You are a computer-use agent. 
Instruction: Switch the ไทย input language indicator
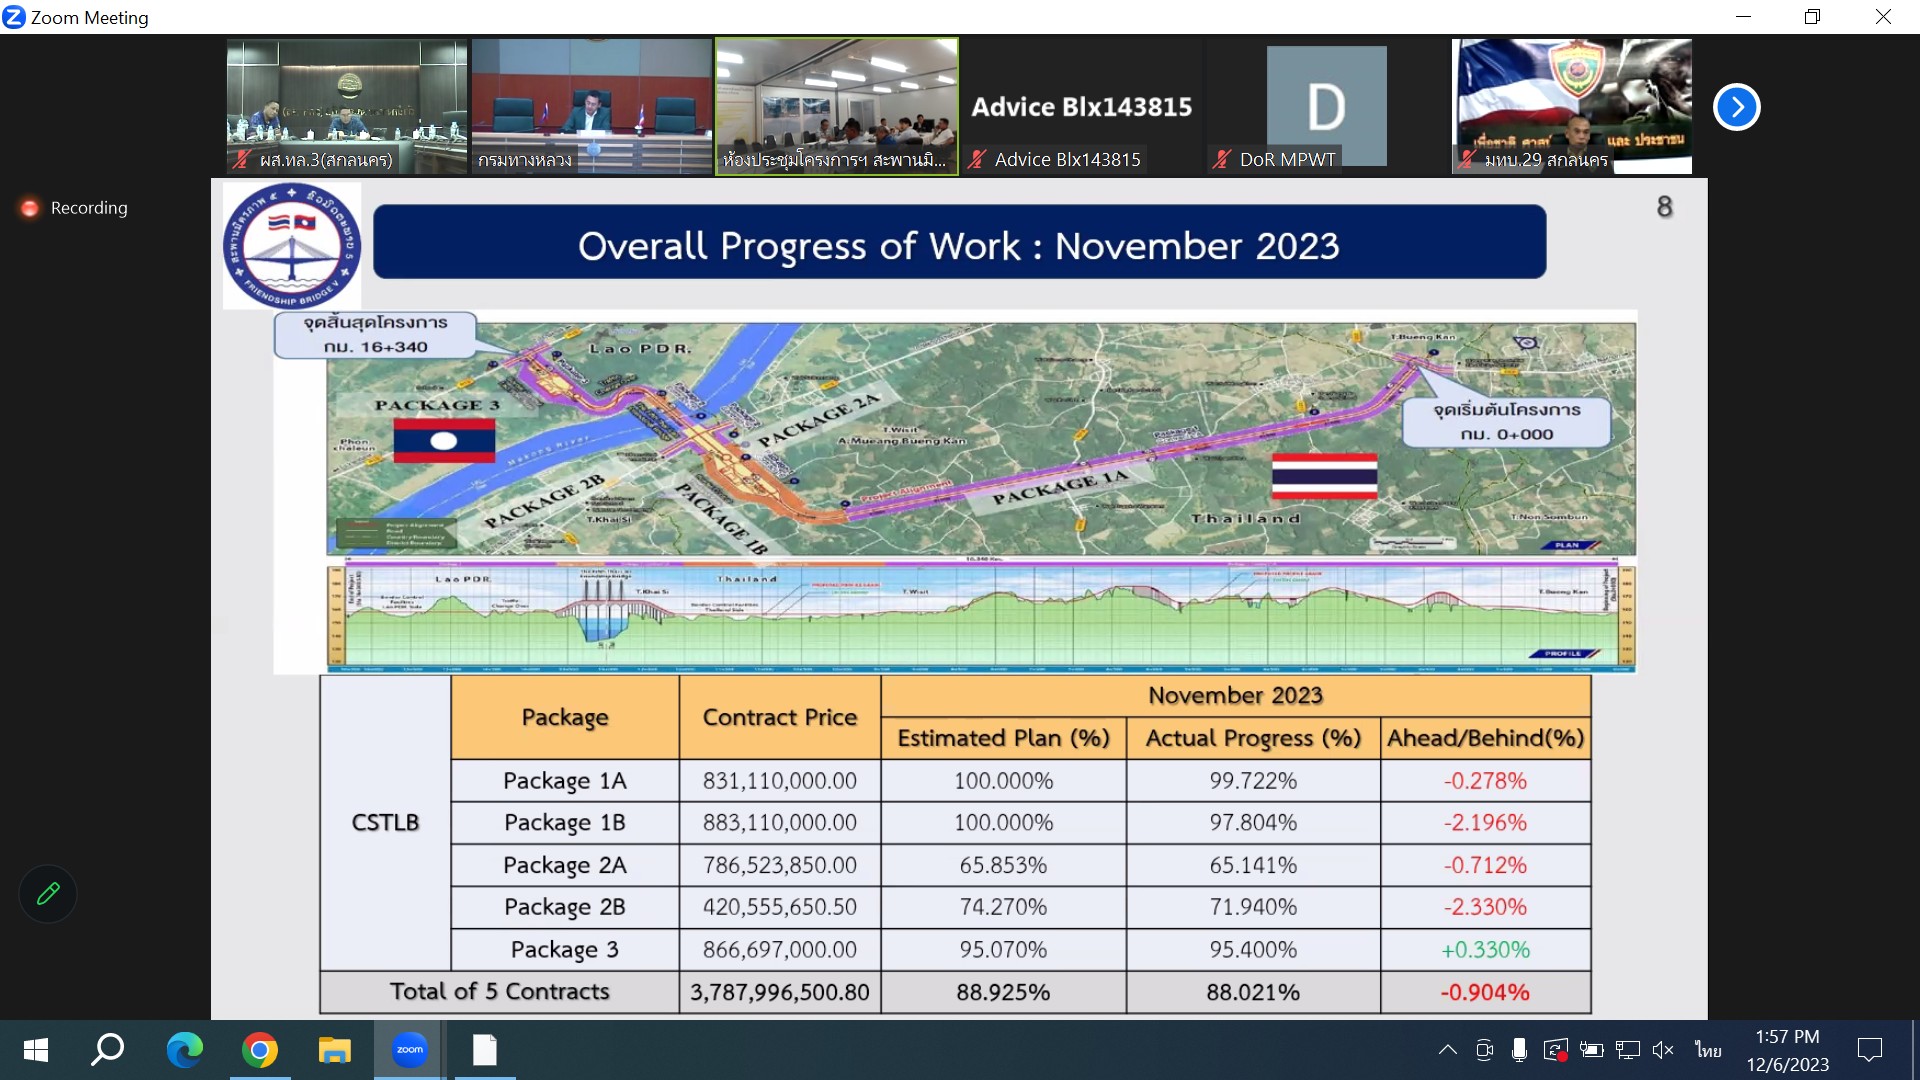point(1707,1050)
